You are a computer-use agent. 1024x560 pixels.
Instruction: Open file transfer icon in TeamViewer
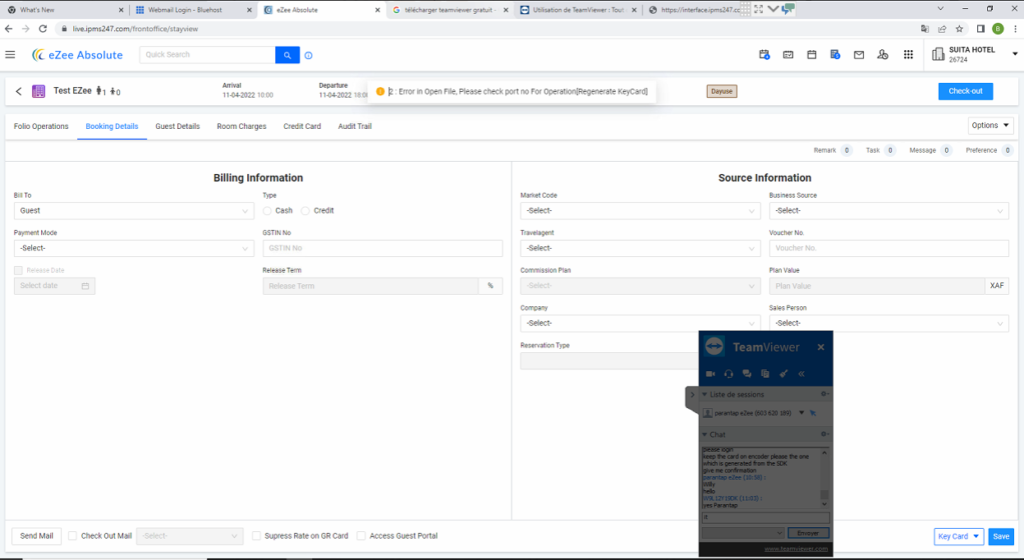coord(765,374)
